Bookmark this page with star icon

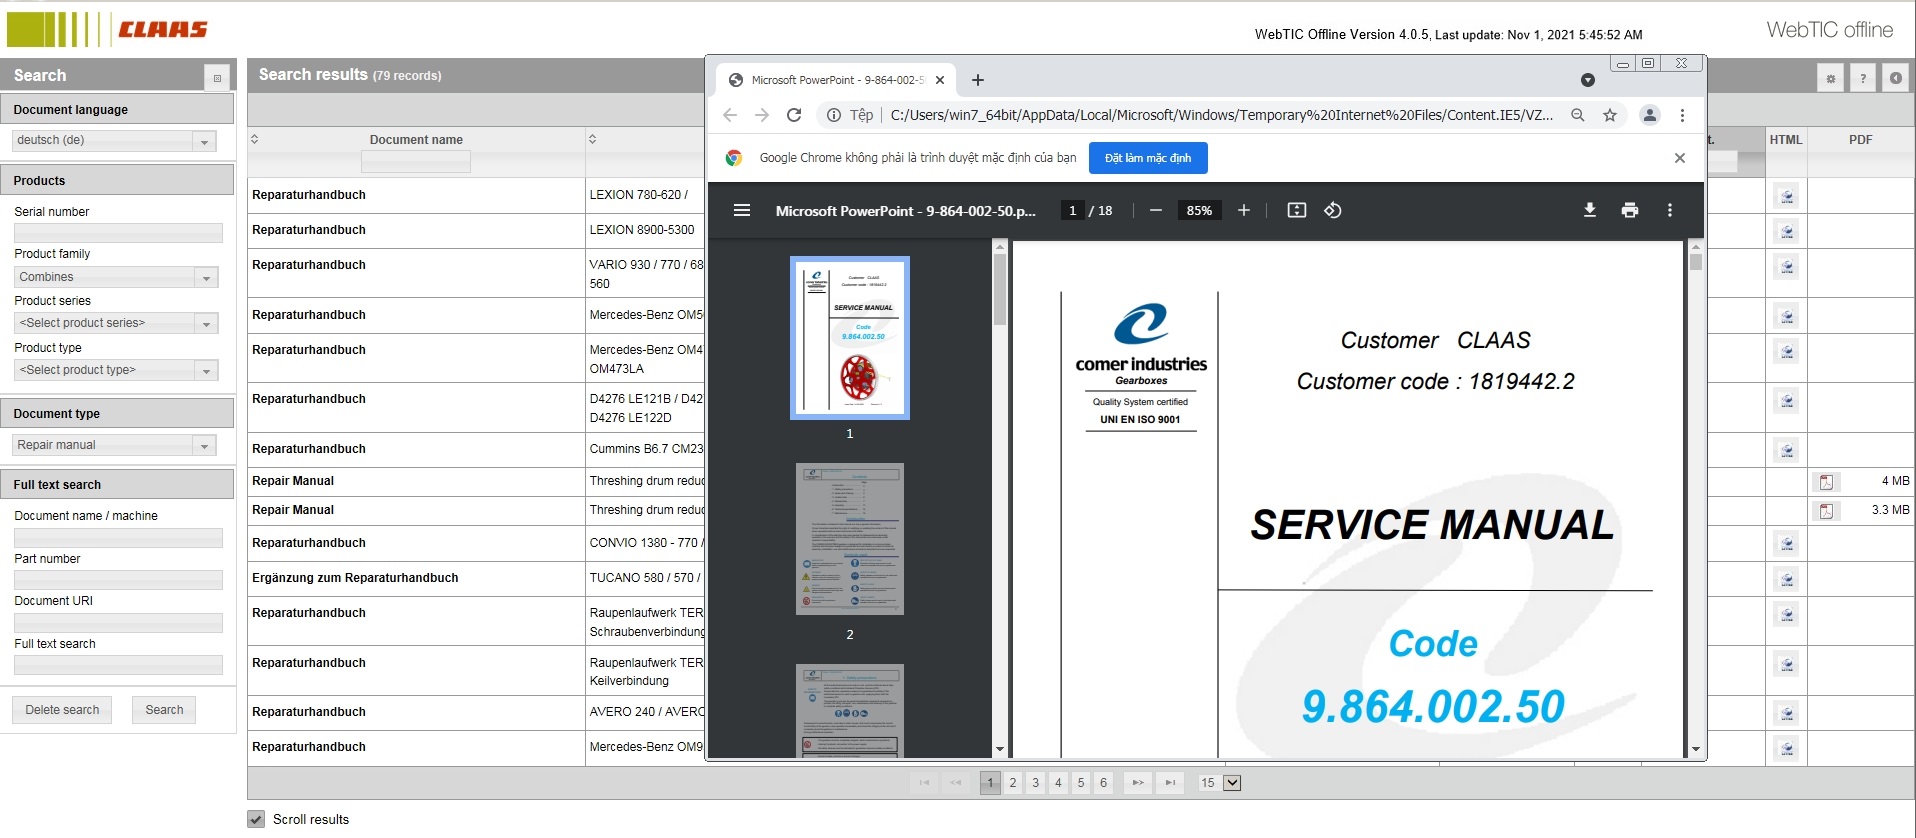pos(1610,115)
